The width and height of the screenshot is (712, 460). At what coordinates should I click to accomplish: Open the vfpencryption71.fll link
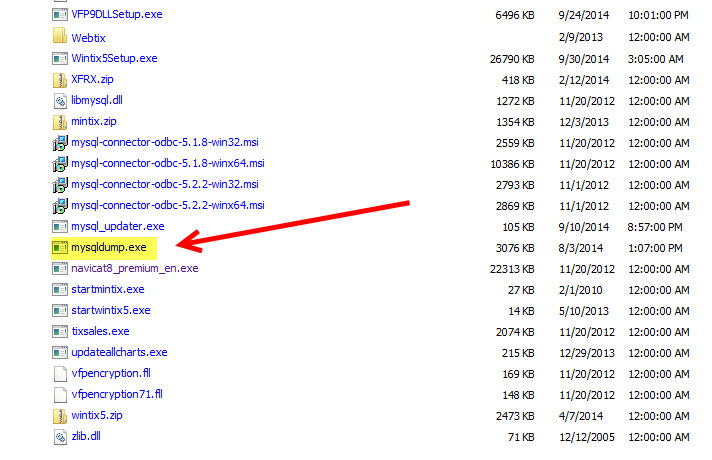point(117,394)
